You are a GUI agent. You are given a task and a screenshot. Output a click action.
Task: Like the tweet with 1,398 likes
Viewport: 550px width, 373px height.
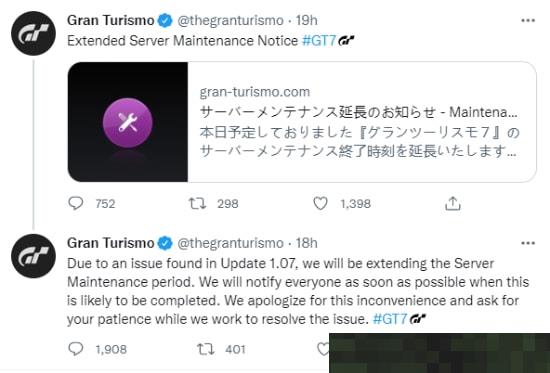click(x=320, y=203)
